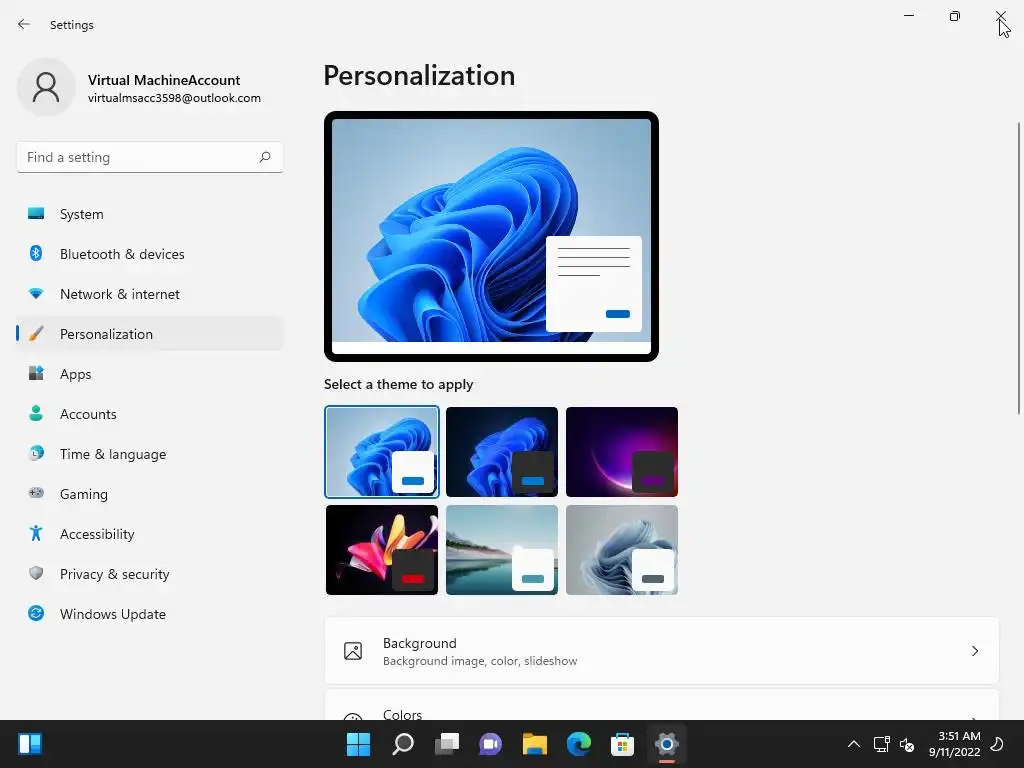Launch Microsoft Edge from taskbar

(579, 744)
